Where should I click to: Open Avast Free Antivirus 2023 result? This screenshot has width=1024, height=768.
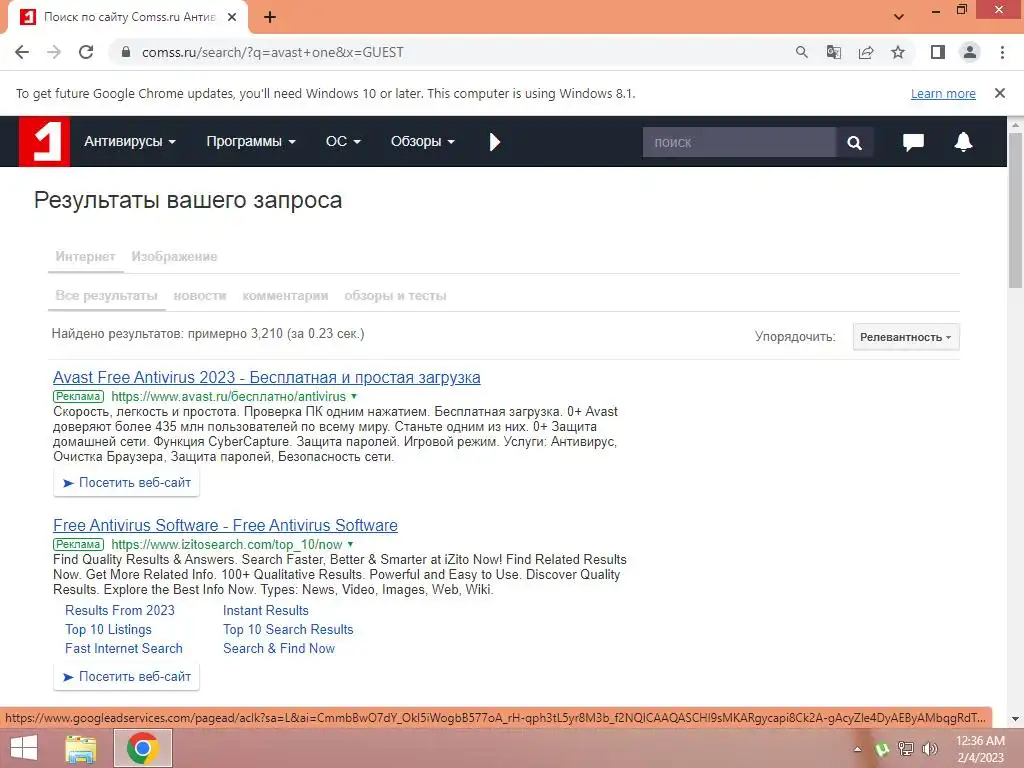coord(266,377)
